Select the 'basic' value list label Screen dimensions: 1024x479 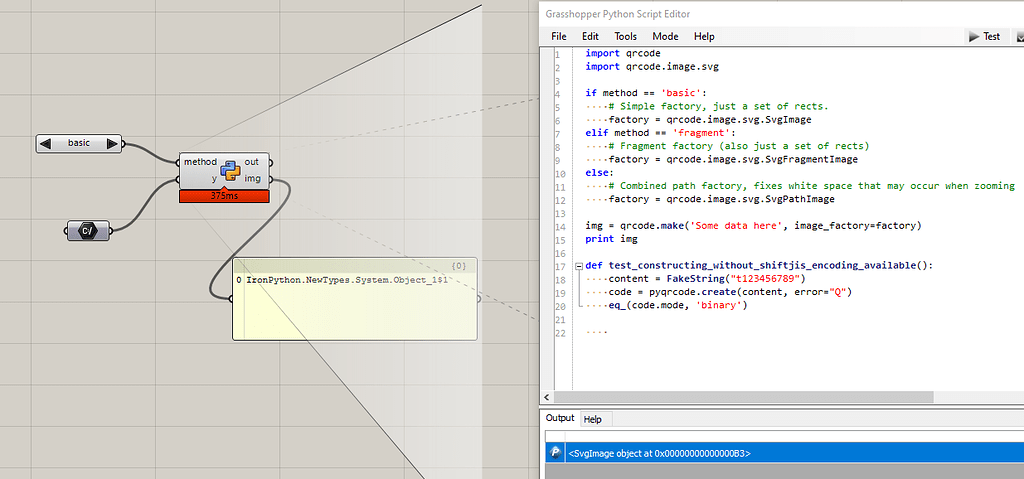tap(78, 143)
